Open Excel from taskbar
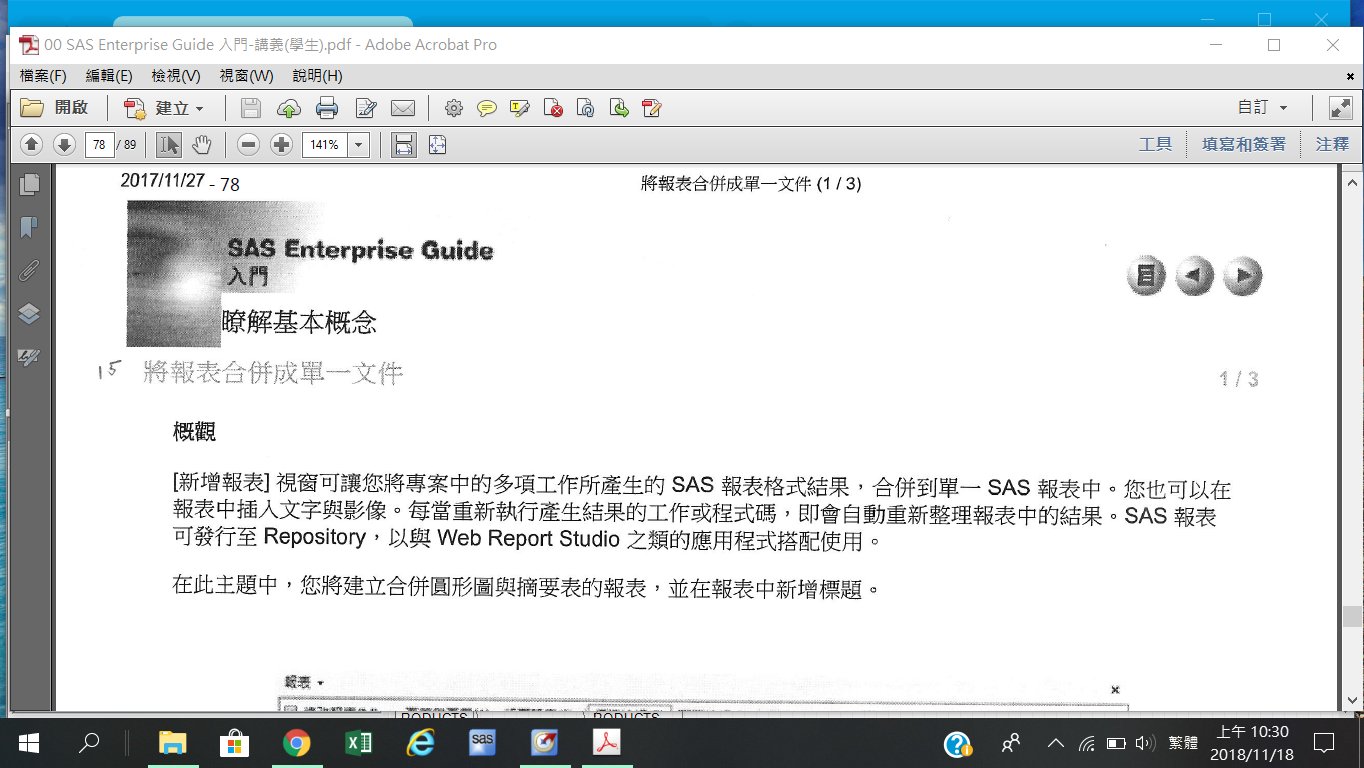1364x768 pixels. (358, 743)
